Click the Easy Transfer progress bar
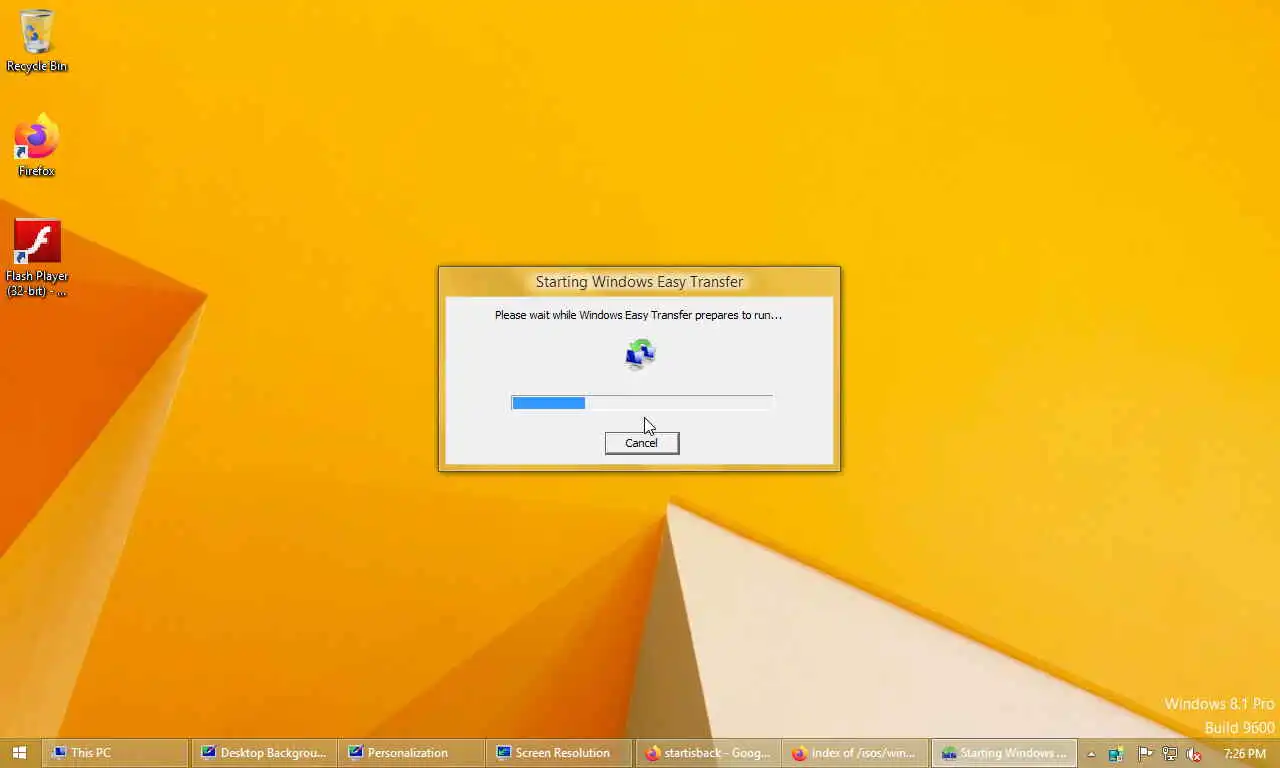This screenshot has height=768, width=1280. 642,403
